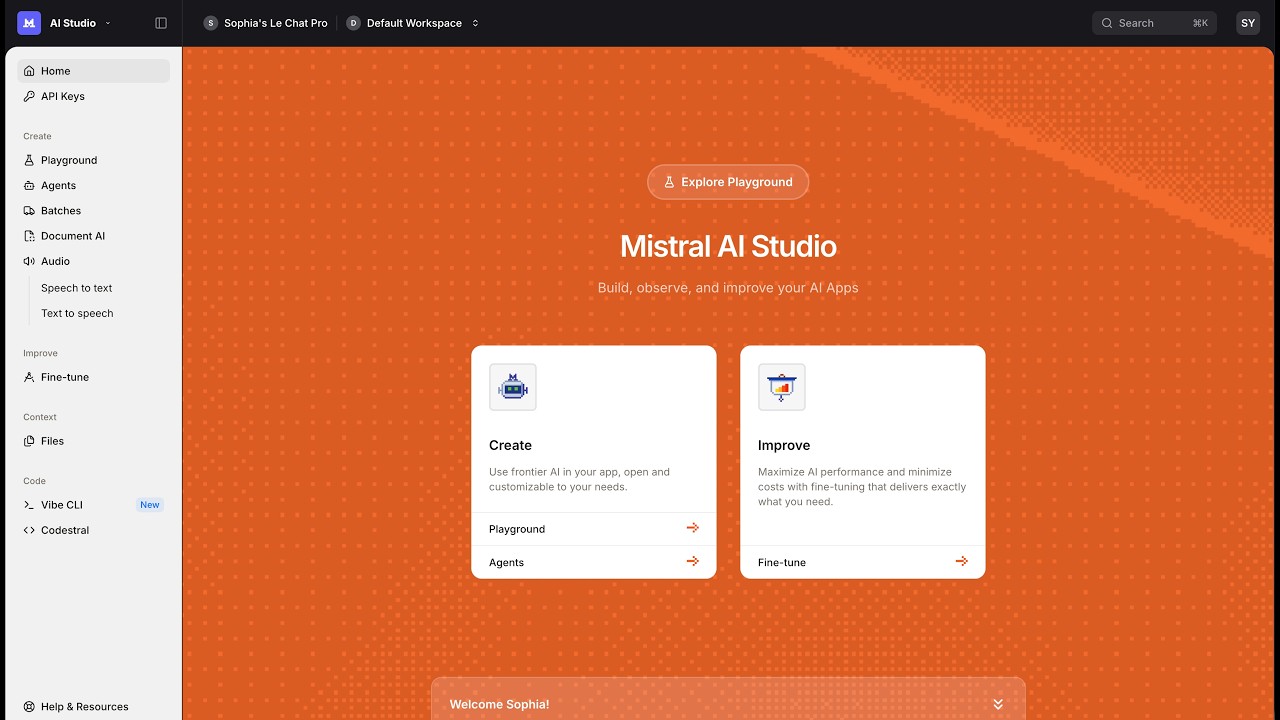Click the robot illustration on Create card
The image size is (1280, 720).
[513, 387]
